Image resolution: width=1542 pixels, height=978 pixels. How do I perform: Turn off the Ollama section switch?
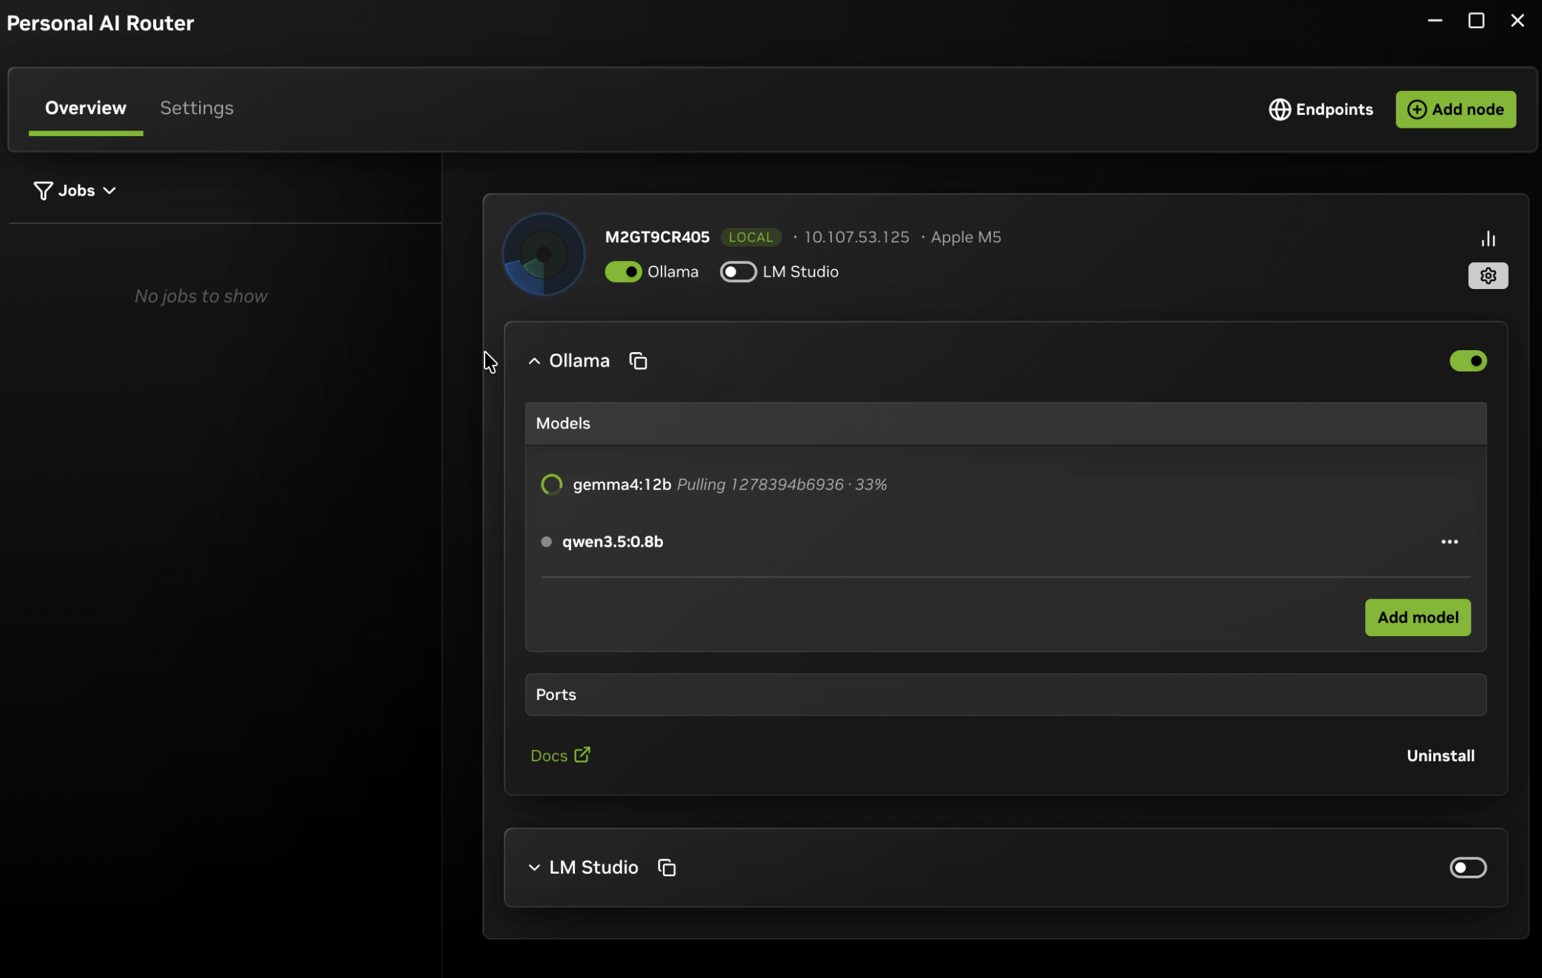1468,361
